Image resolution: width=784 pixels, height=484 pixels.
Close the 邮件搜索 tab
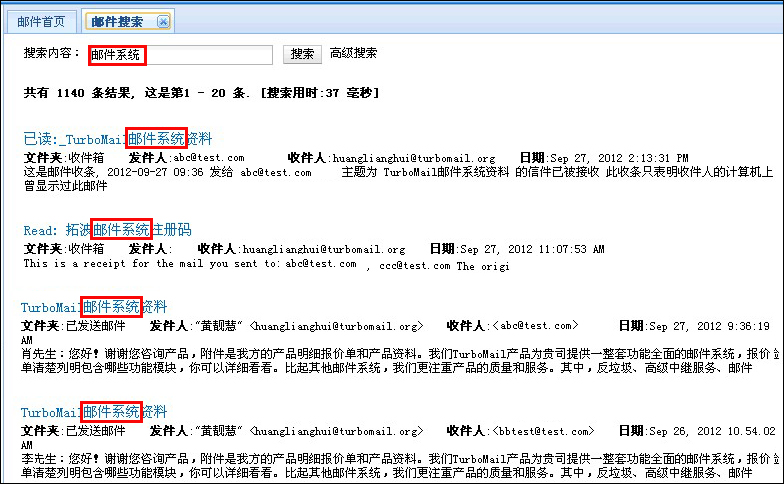pyautogui.click(x=163, y=21)
